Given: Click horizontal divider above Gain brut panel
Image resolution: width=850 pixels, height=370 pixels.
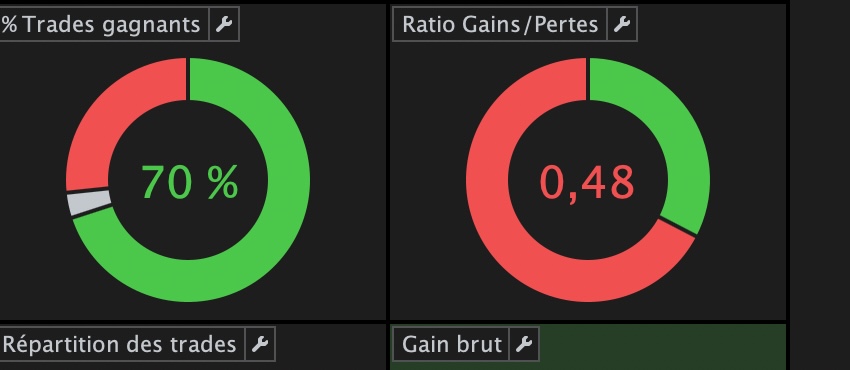Looking at the screenshot, I should pos(588,322).
